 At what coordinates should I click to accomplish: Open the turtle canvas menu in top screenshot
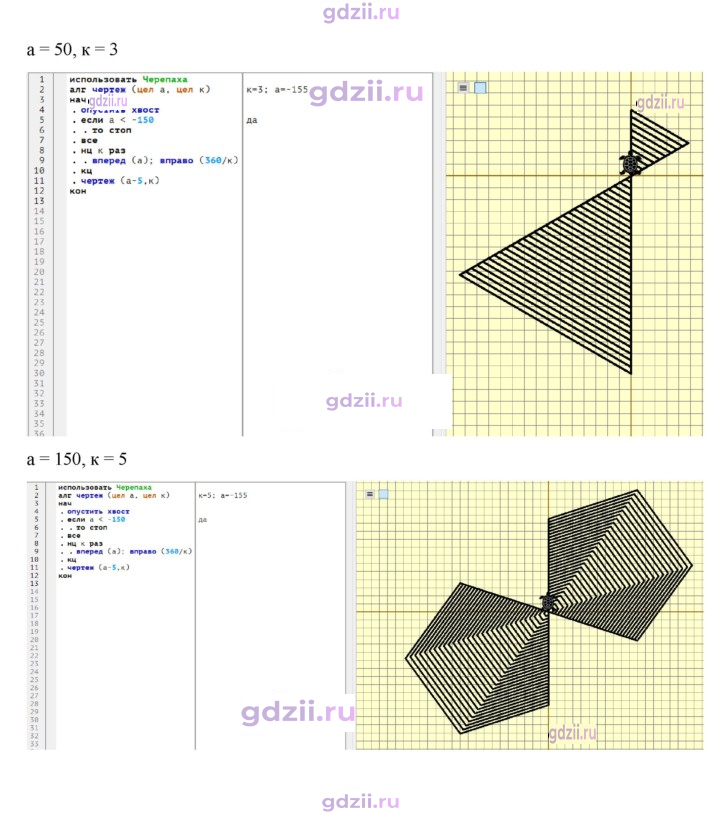point(463,88)
